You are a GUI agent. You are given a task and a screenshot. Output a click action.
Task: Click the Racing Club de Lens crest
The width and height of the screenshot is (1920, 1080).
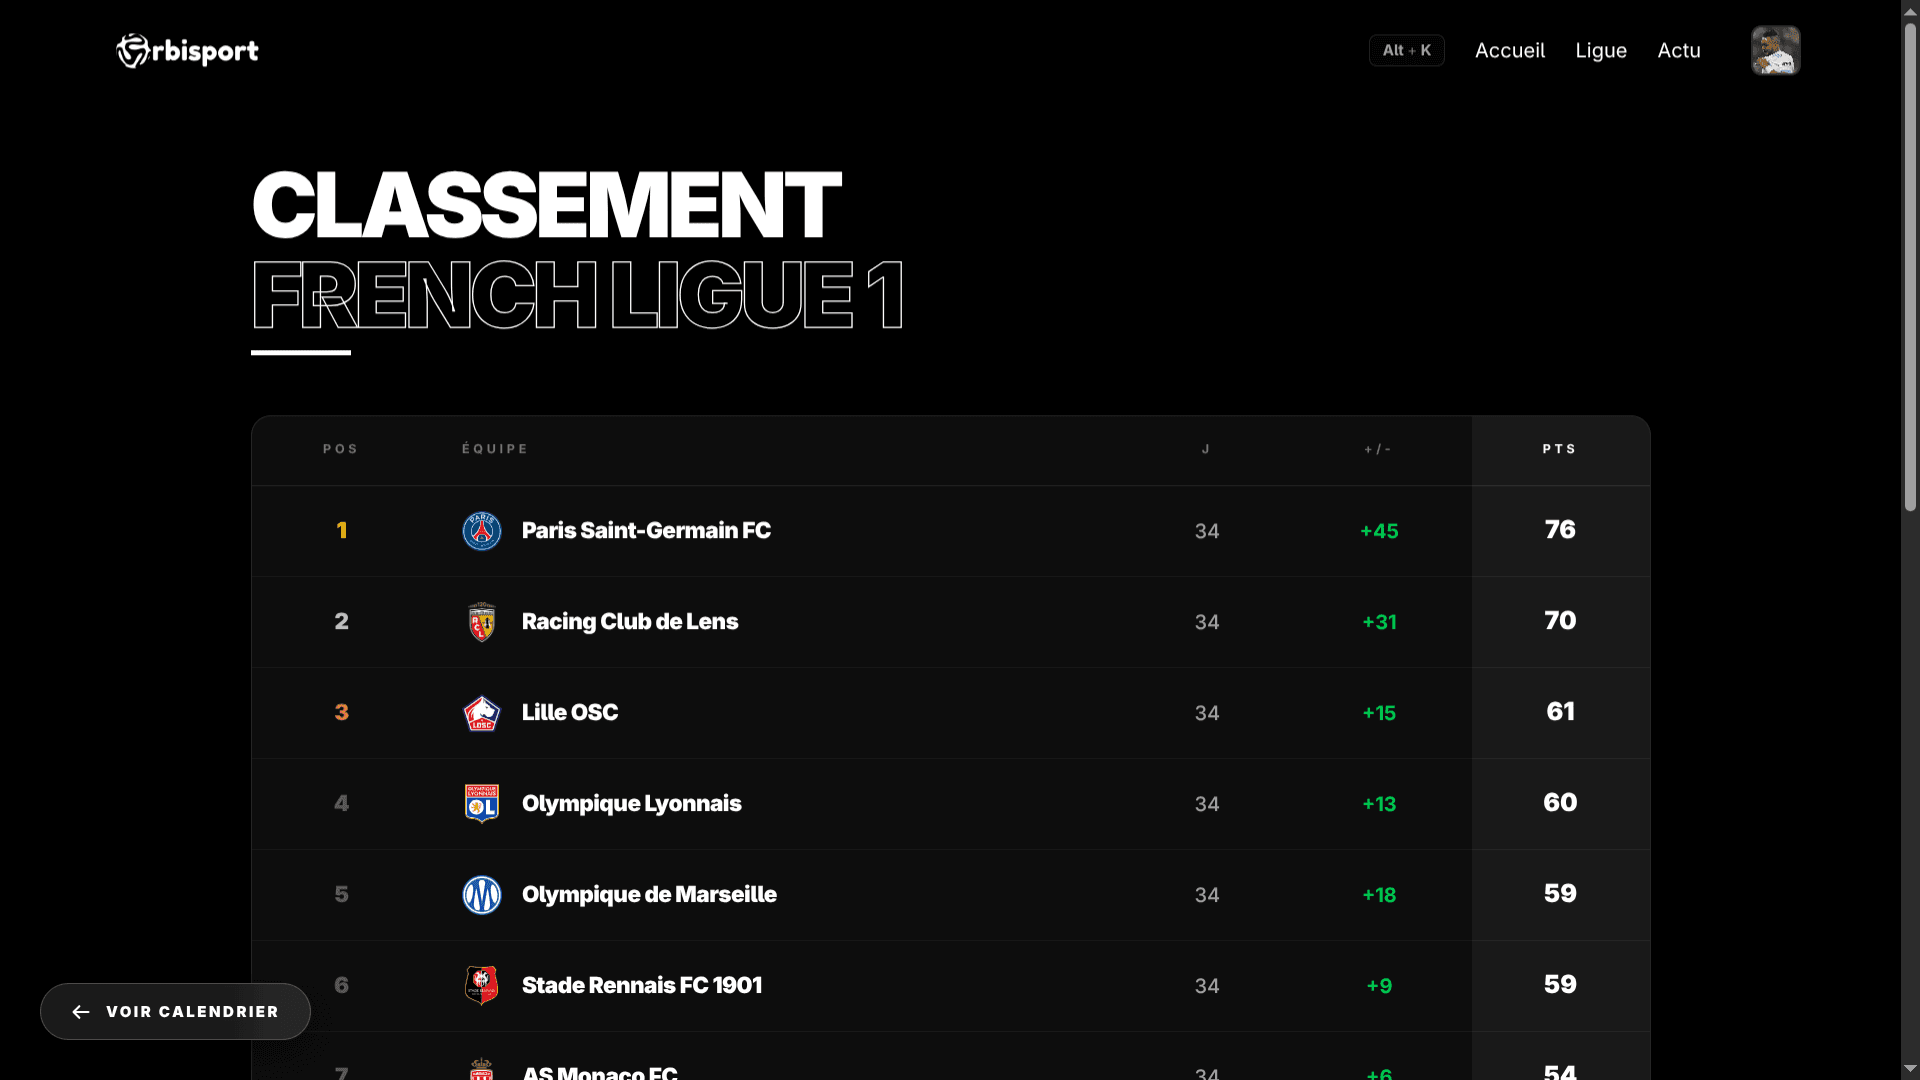click(482, 622)
